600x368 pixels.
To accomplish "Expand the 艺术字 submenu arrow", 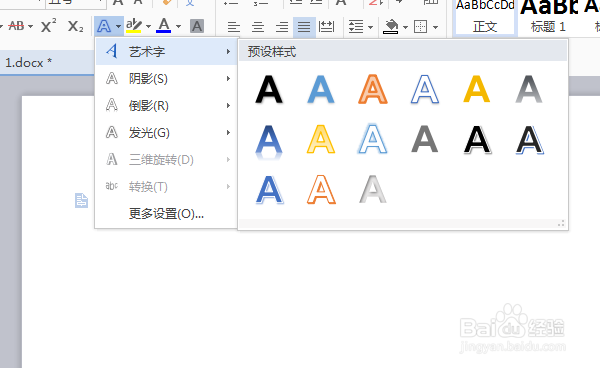I will (228, 52).
